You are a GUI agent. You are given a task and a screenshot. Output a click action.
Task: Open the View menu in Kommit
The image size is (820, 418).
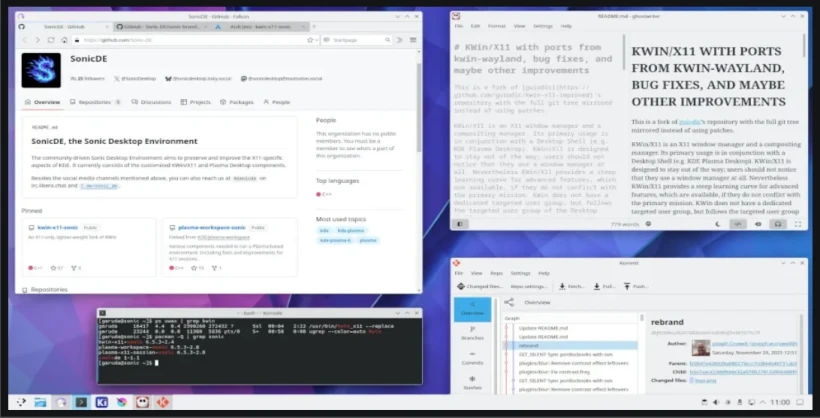(476, 273)
